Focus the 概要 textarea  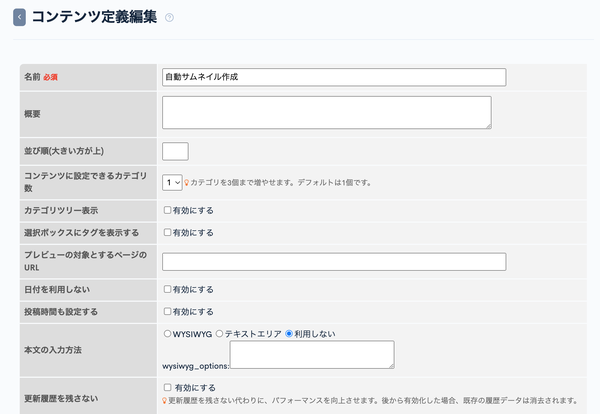pyautogui.click(x=327, y=112)
